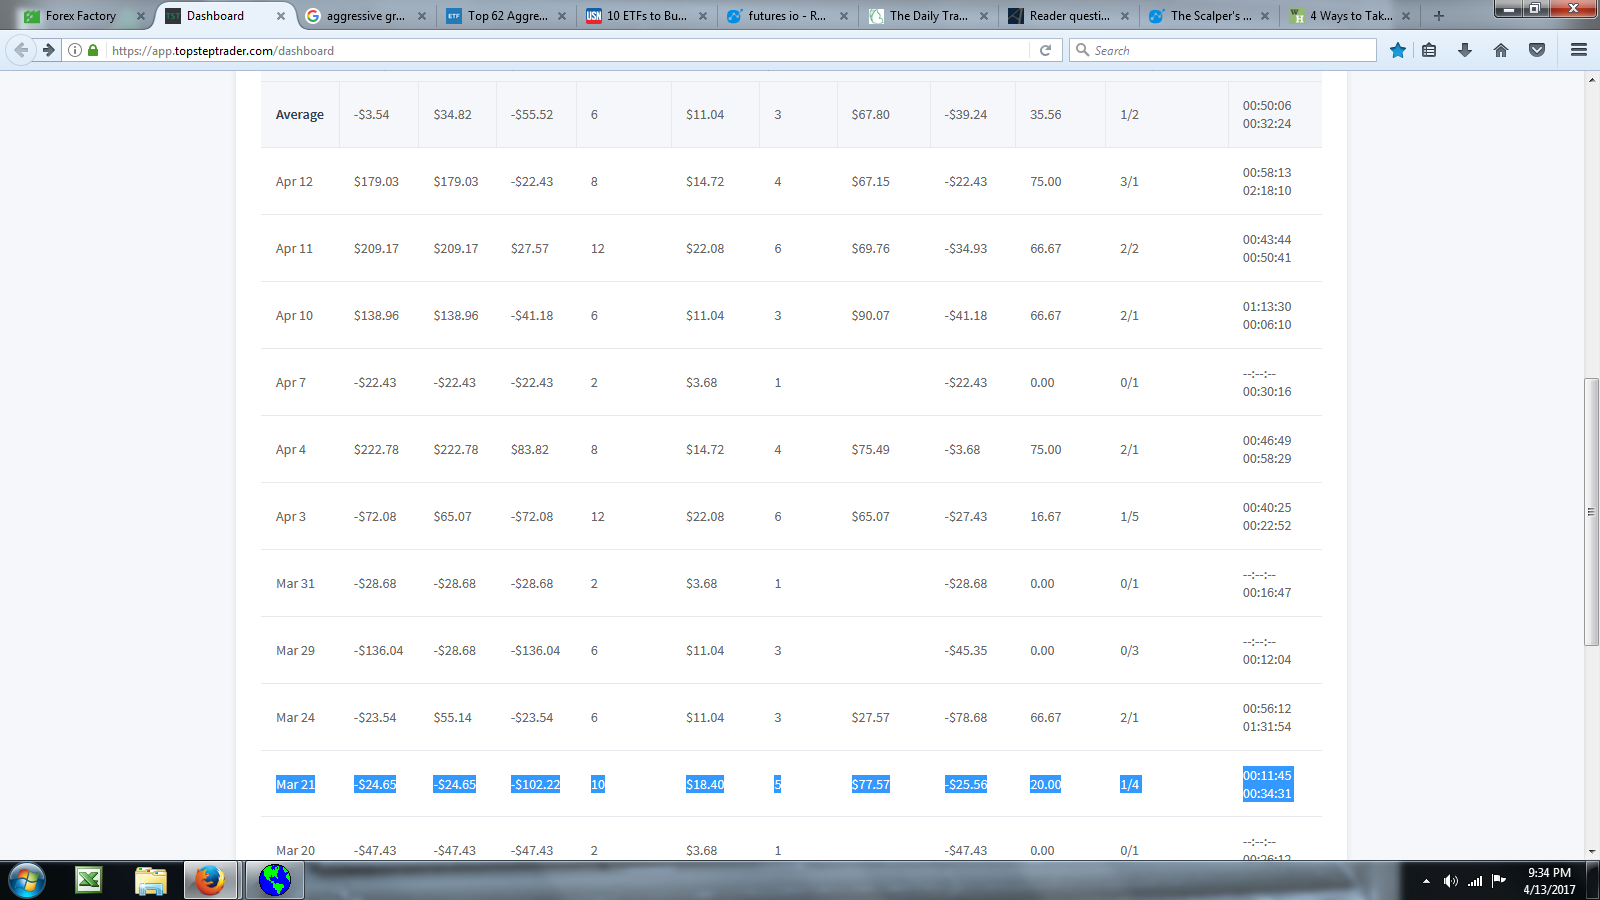Open a new tab with plus button
The width and height of the screenshot is (1600, 900).
(x=1439, y=16)
